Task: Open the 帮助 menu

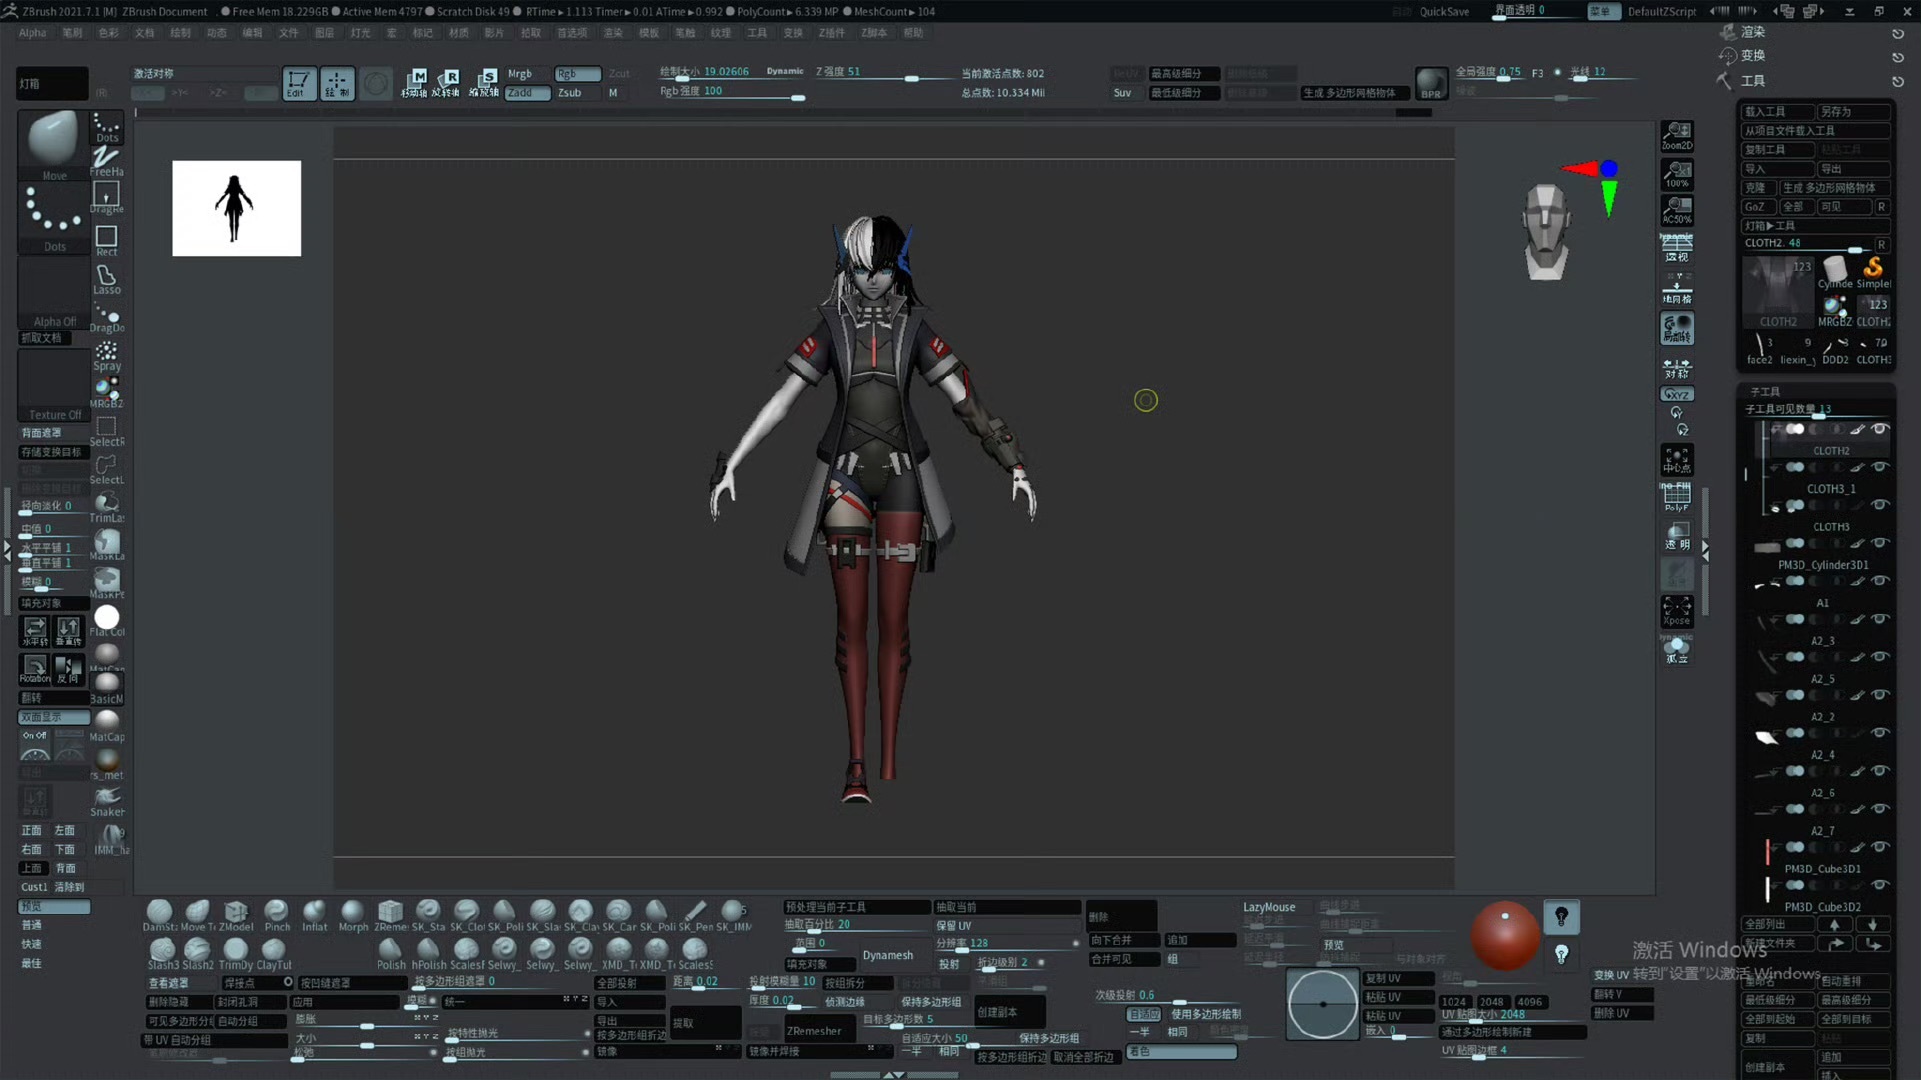Action: click(x=913, y=33)
